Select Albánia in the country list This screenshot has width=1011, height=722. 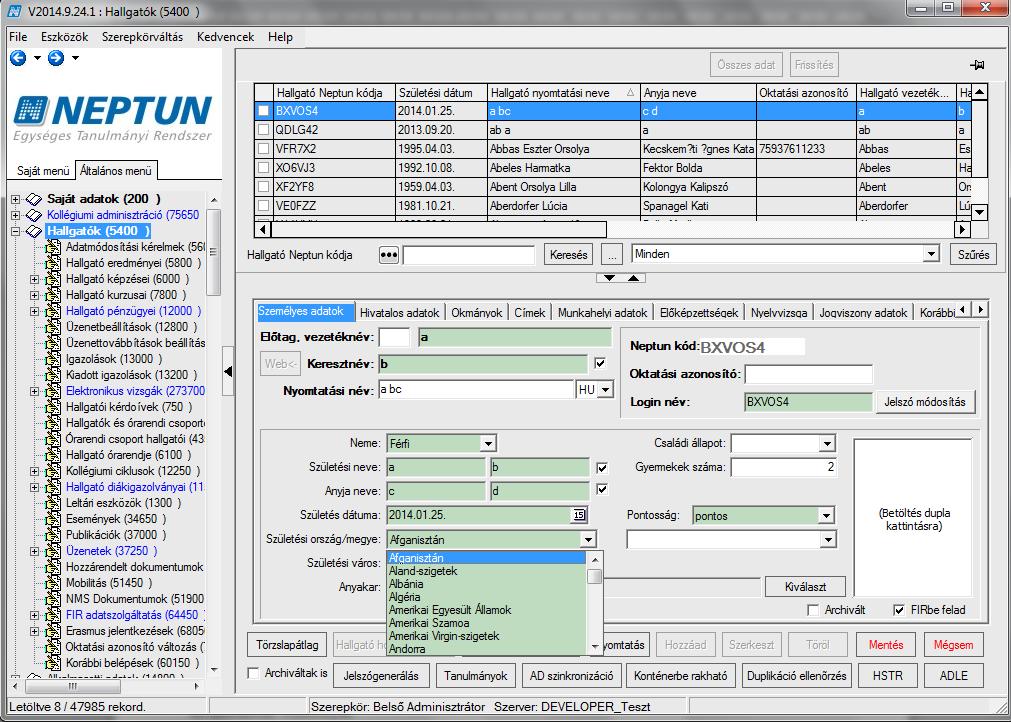tap(487, 584)
